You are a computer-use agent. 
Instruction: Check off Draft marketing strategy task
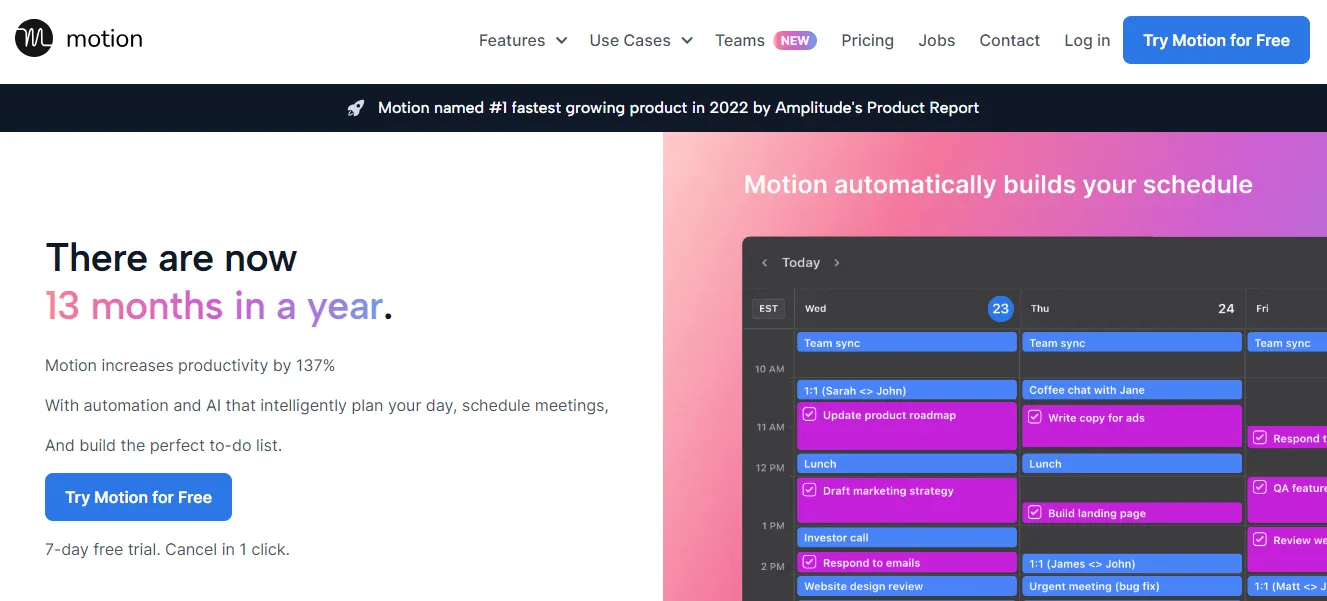810,491
